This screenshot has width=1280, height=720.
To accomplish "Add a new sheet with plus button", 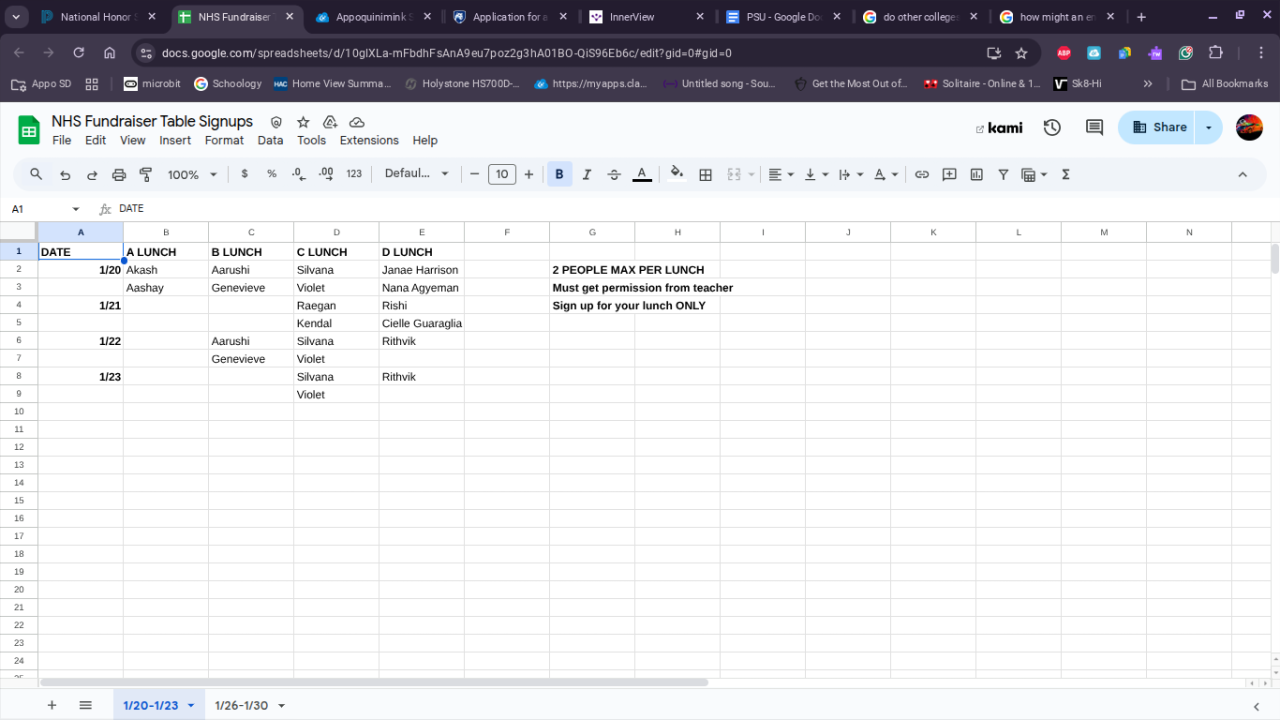I will click(52, 705).
